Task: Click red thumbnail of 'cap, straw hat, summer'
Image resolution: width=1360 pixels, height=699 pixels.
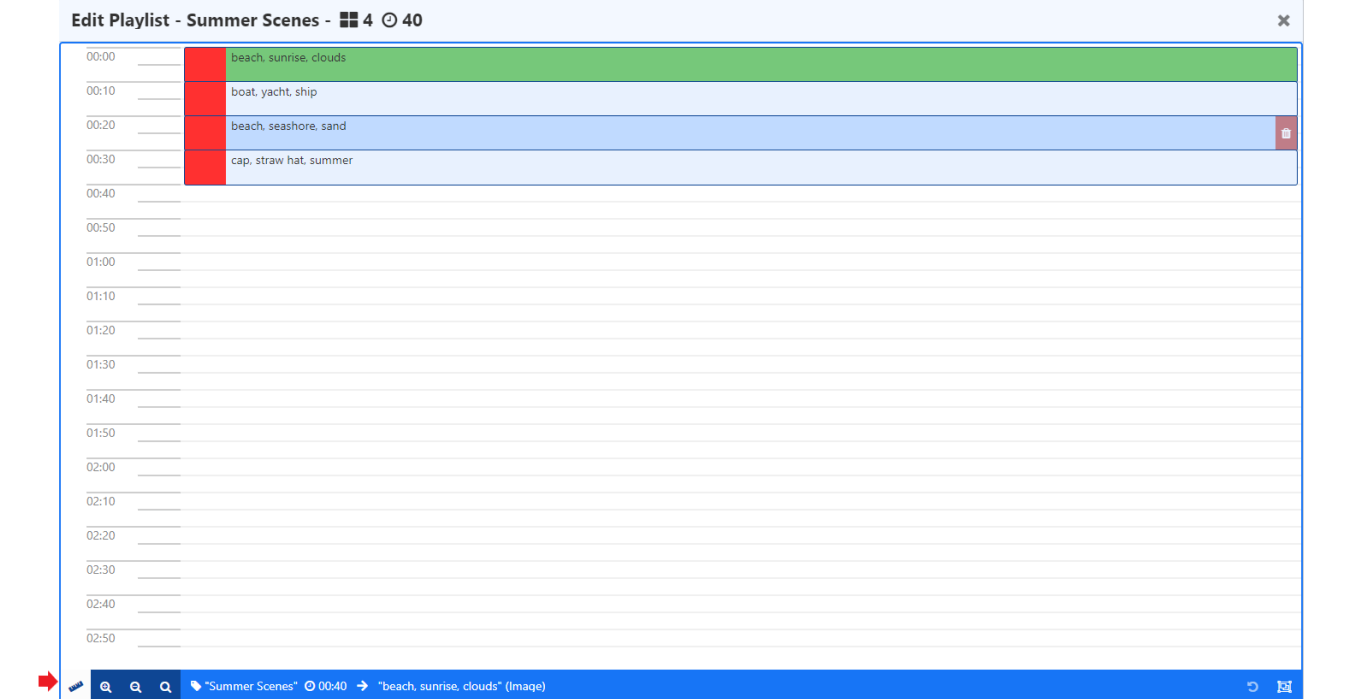Action: pos(205,167)
